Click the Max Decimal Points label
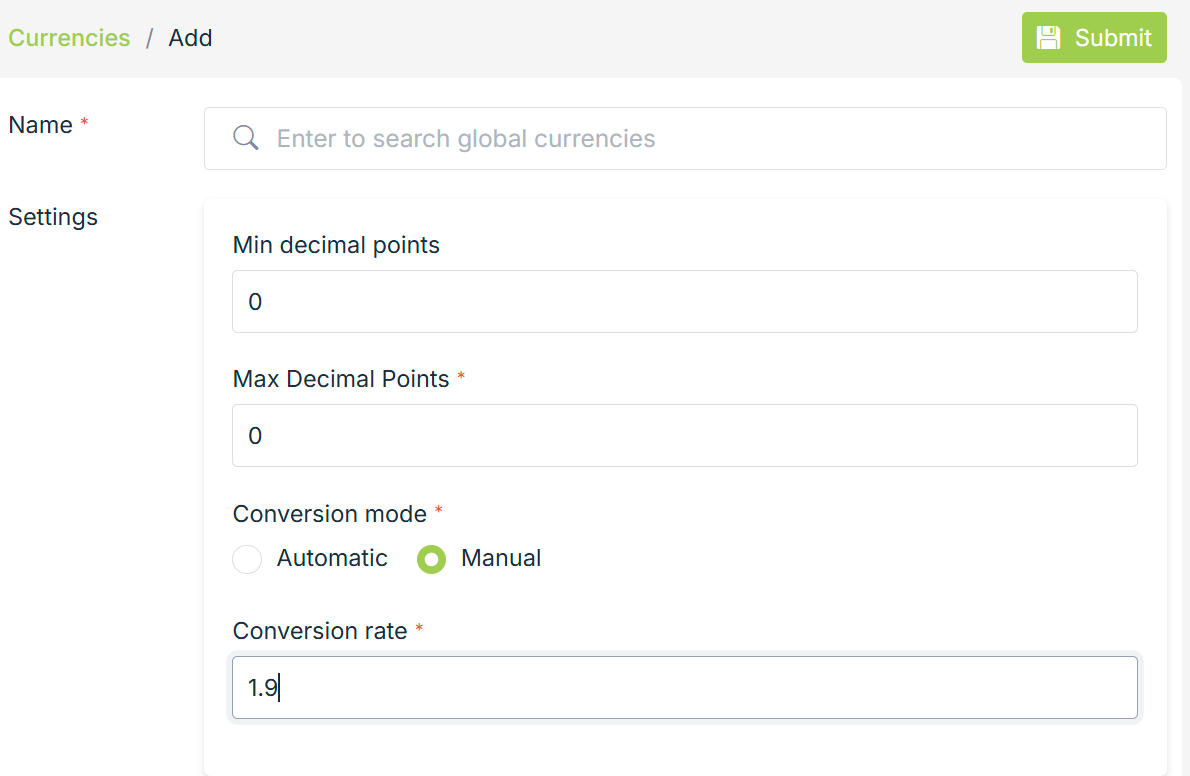 pos(341,379)
